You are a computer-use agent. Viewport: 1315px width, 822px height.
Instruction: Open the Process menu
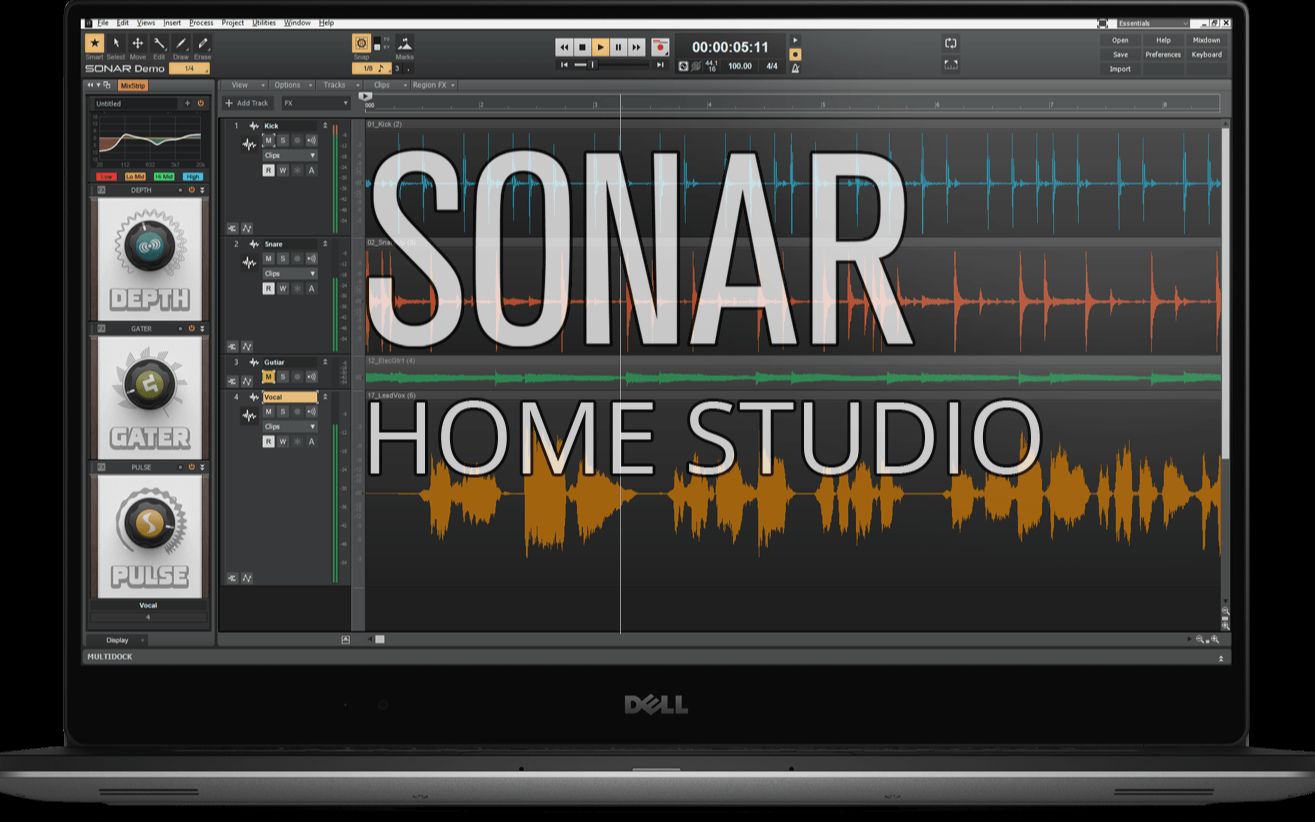click(201, 22)
